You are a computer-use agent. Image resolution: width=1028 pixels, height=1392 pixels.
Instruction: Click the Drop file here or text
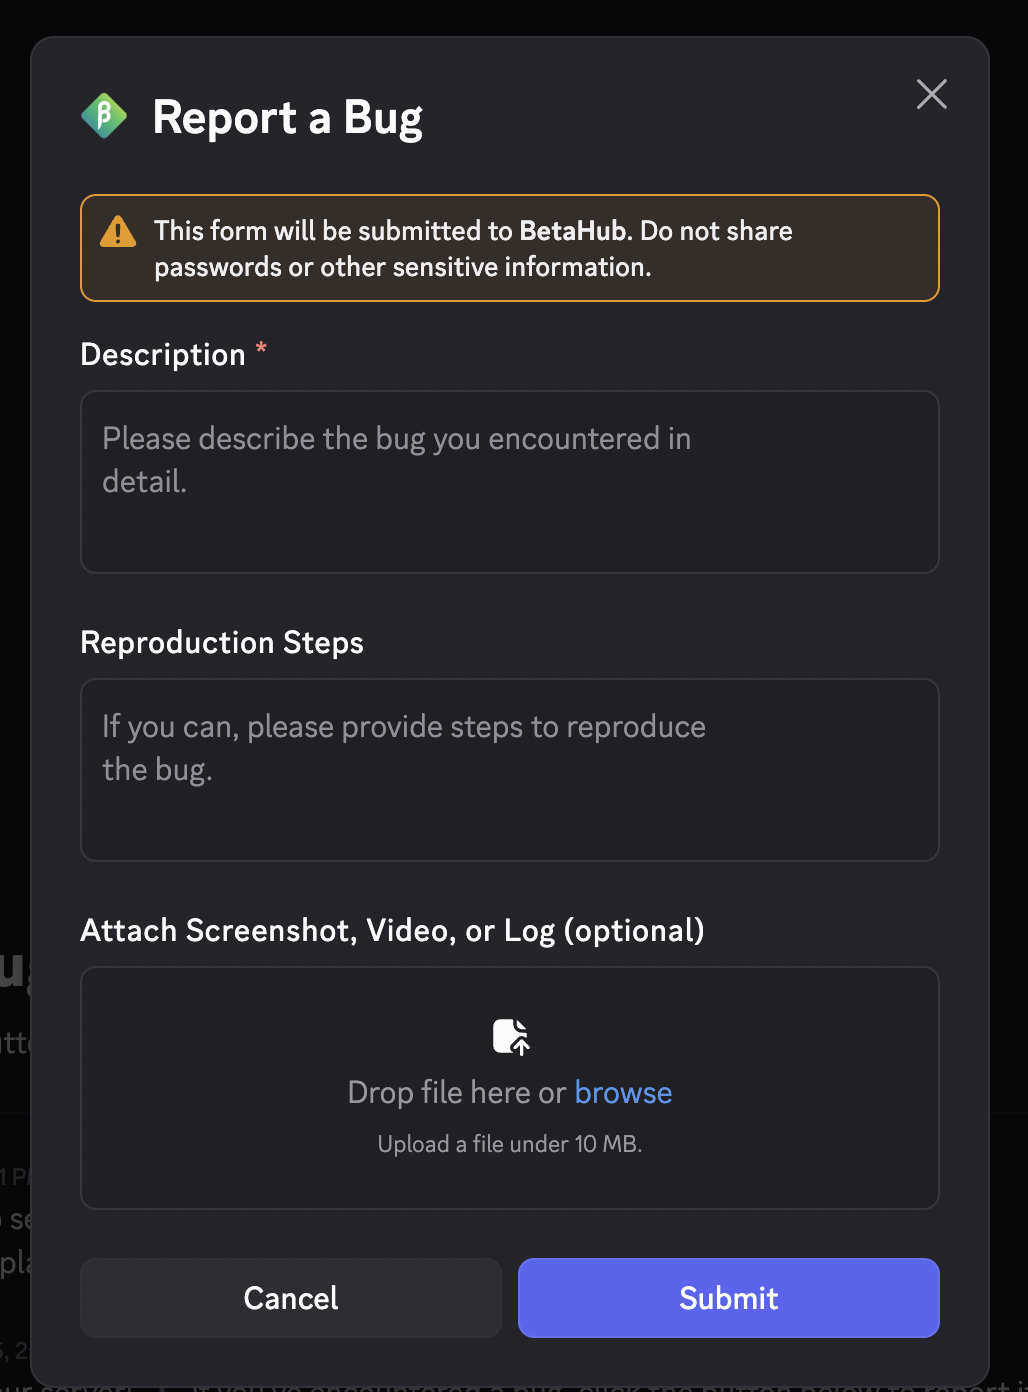click(x=457, y=1092)
